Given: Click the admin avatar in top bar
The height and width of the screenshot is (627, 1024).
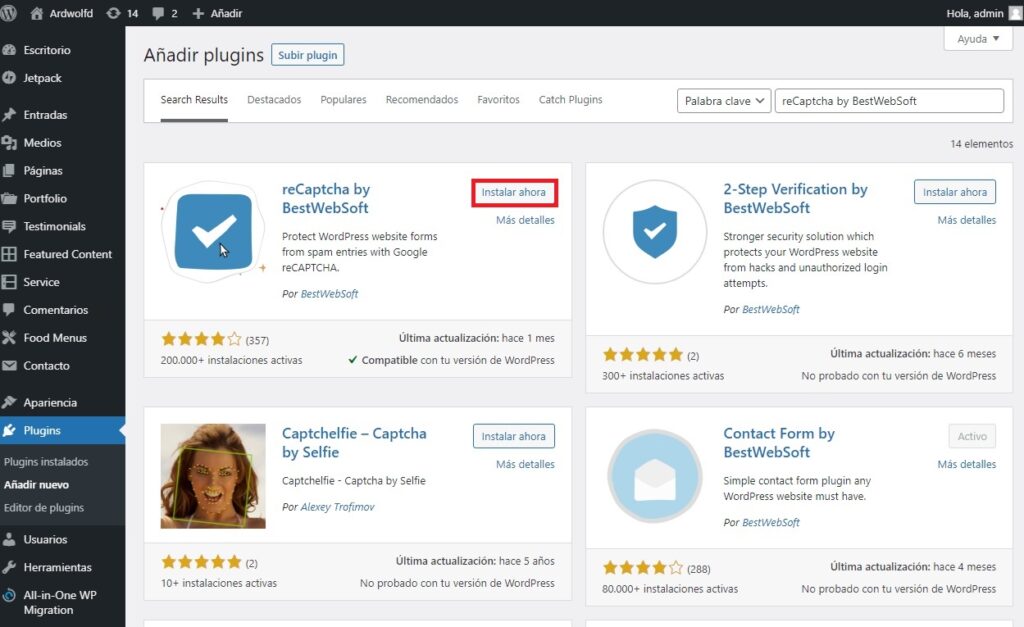Looking at the screenshot, I should click(1016, 13).
